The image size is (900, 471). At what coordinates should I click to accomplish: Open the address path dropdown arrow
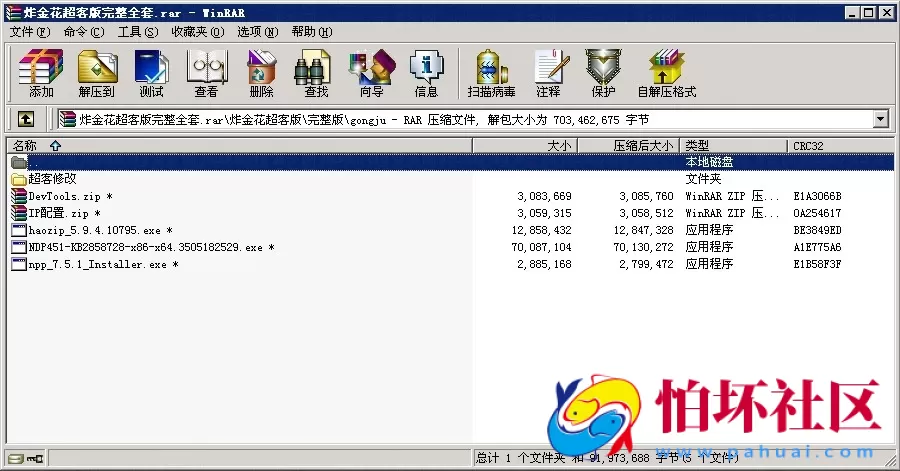pyautogui.click(x=880, y=119)
